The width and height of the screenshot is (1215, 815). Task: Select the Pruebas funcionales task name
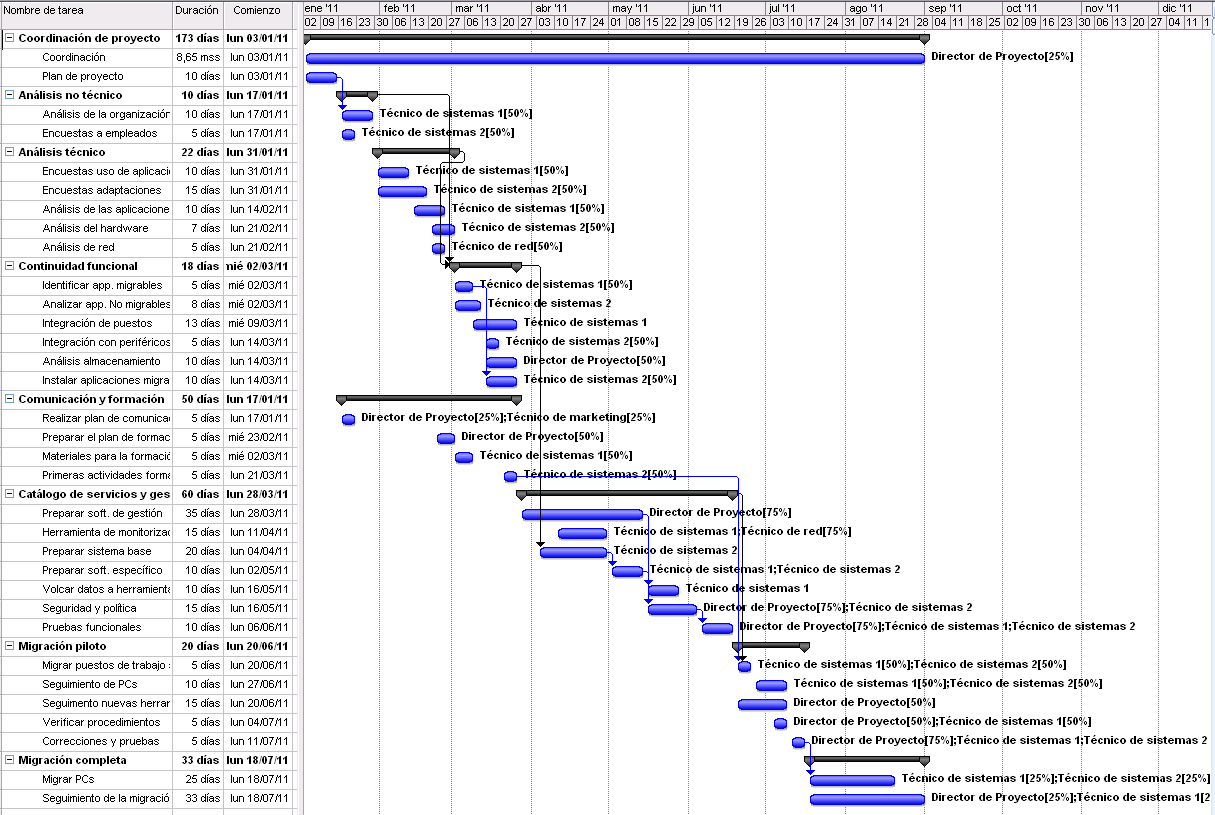point(91,627)
